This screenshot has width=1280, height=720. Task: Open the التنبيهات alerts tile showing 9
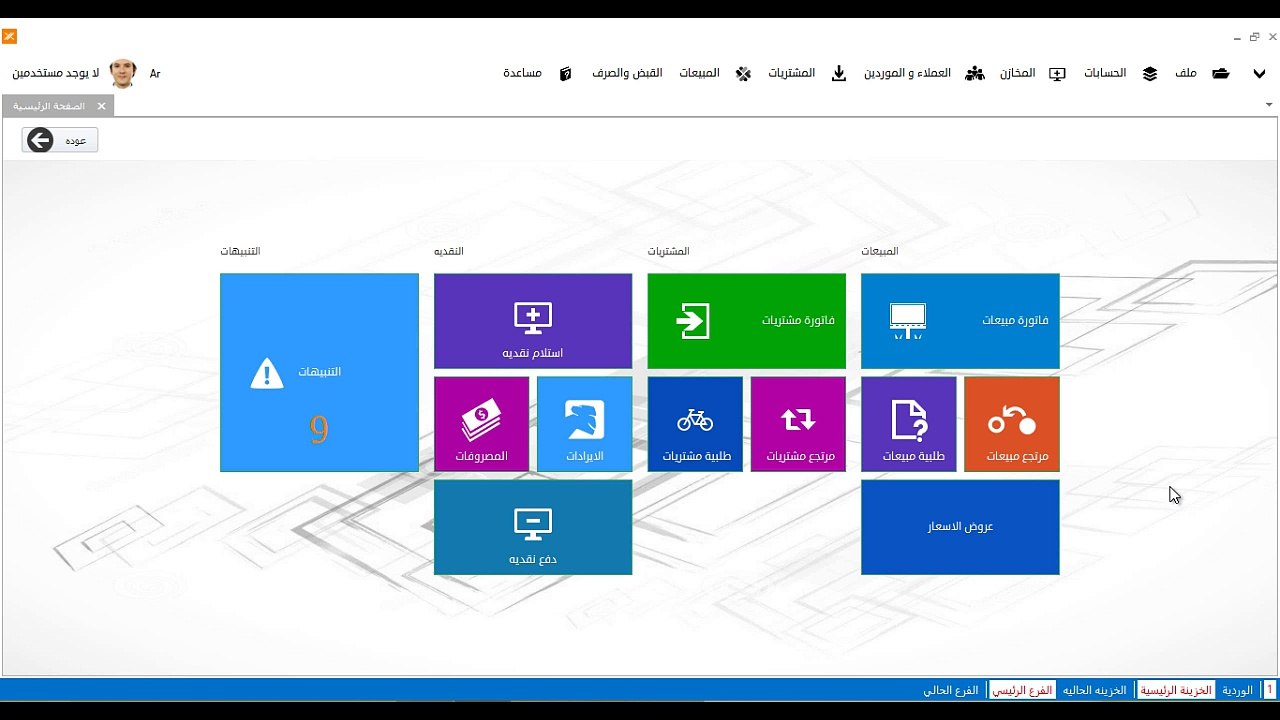point(320,372)
